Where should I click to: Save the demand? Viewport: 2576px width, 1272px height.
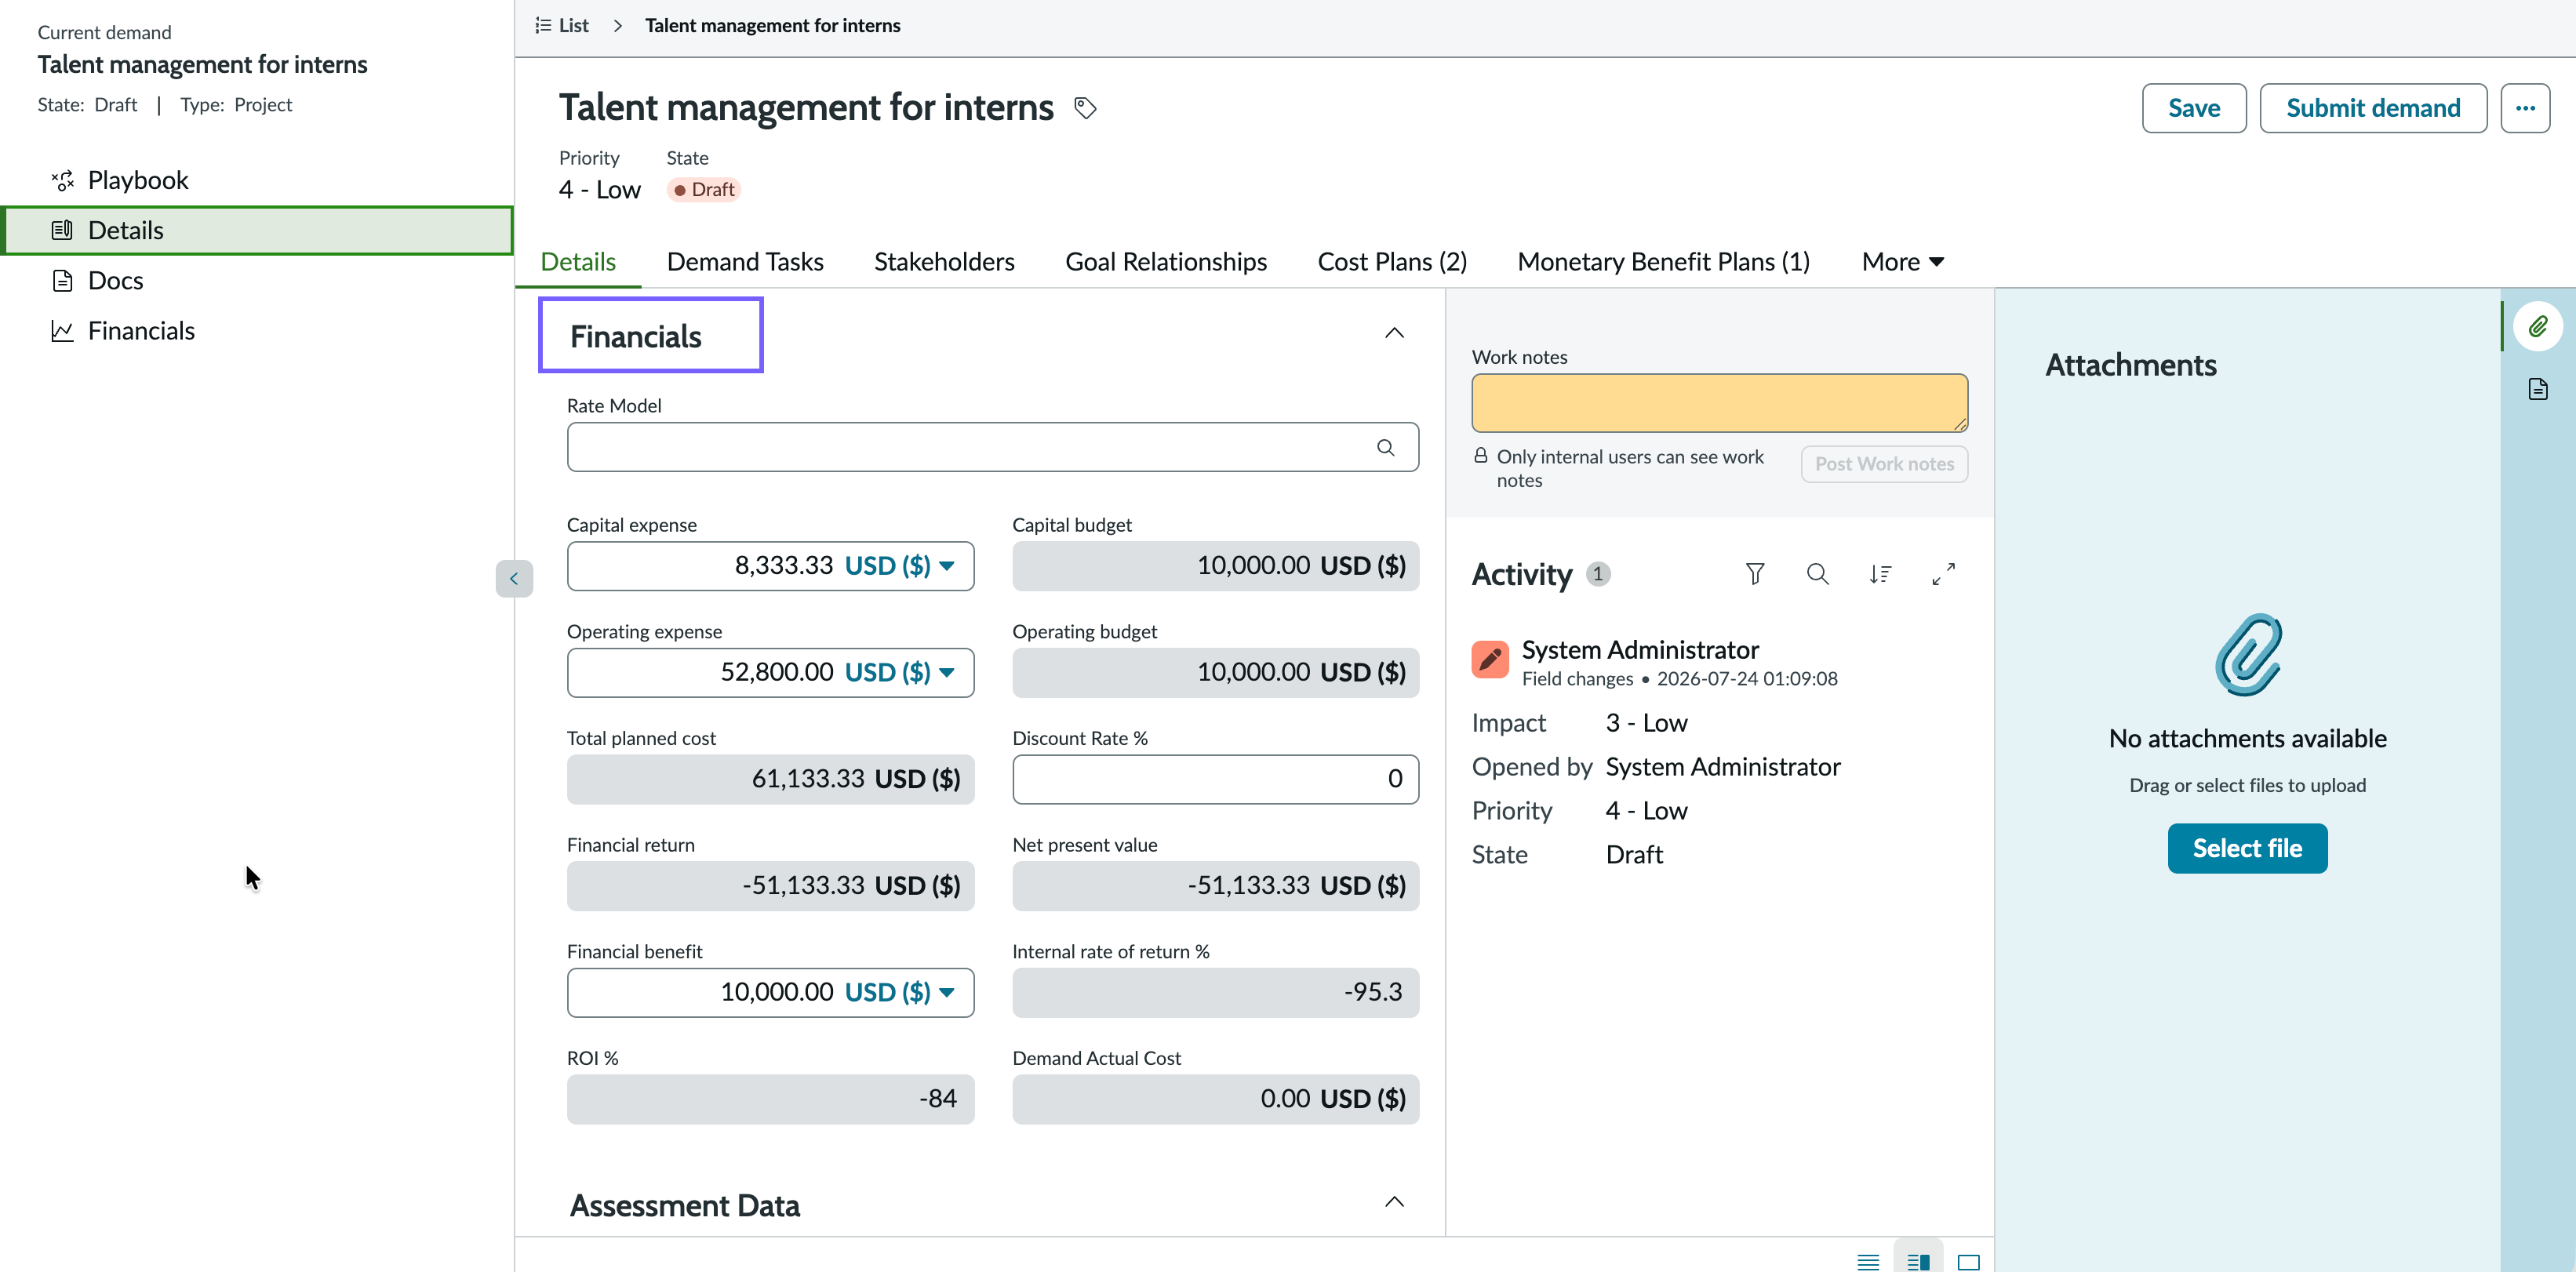tap(2193, 108)
